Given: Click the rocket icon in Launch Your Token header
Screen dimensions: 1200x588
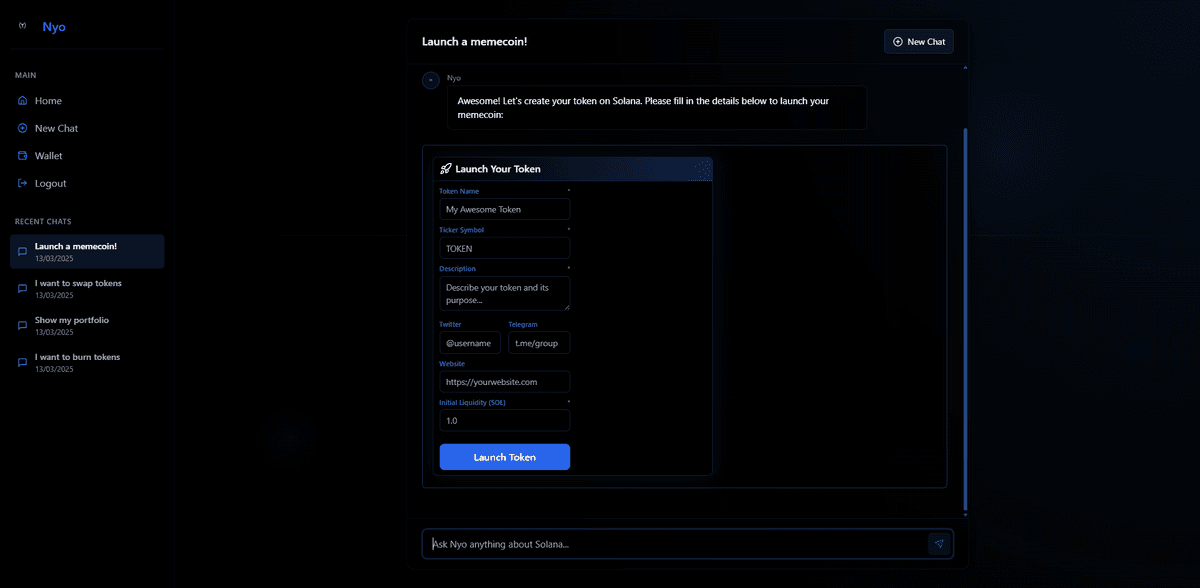Looking at the screenshot, I should point(446,169).
